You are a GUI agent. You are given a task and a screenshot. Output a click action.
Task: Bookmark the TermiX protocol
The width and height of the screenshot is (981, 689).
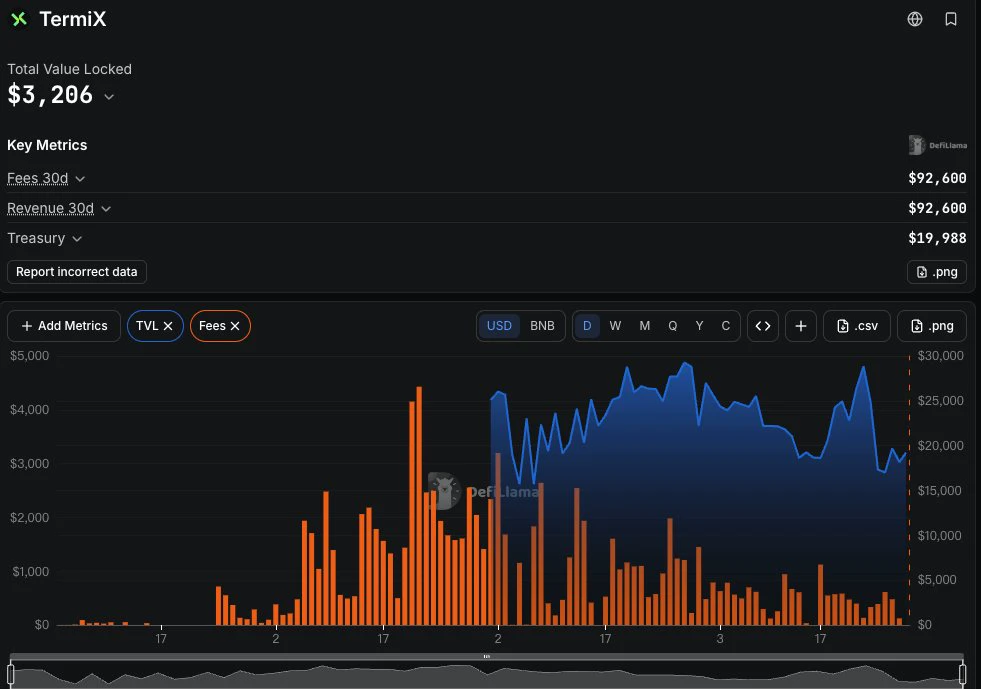pyautogui.click(x=950, y=19)
